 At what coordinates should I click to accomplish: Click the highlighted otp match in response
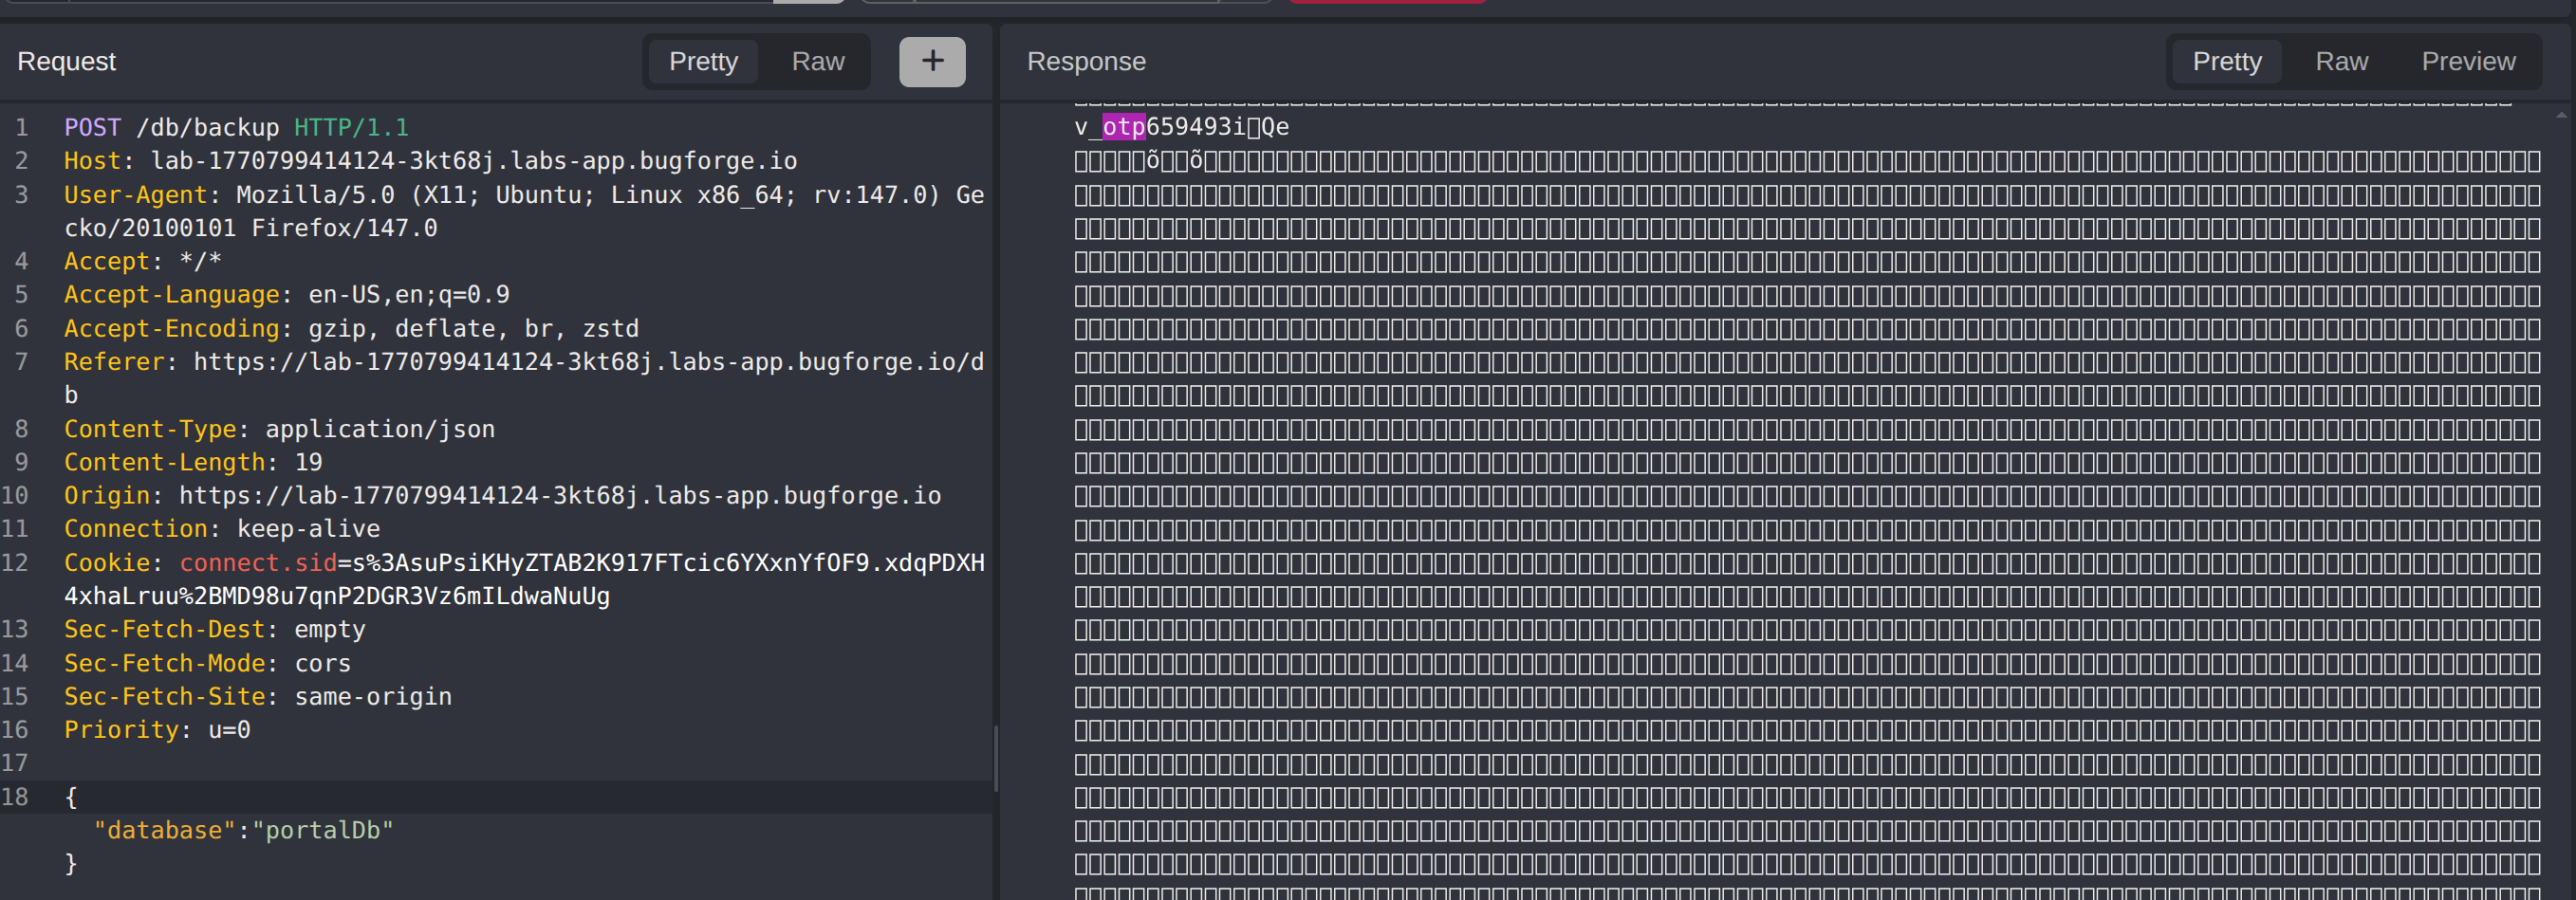click(x=1123, y=127)
